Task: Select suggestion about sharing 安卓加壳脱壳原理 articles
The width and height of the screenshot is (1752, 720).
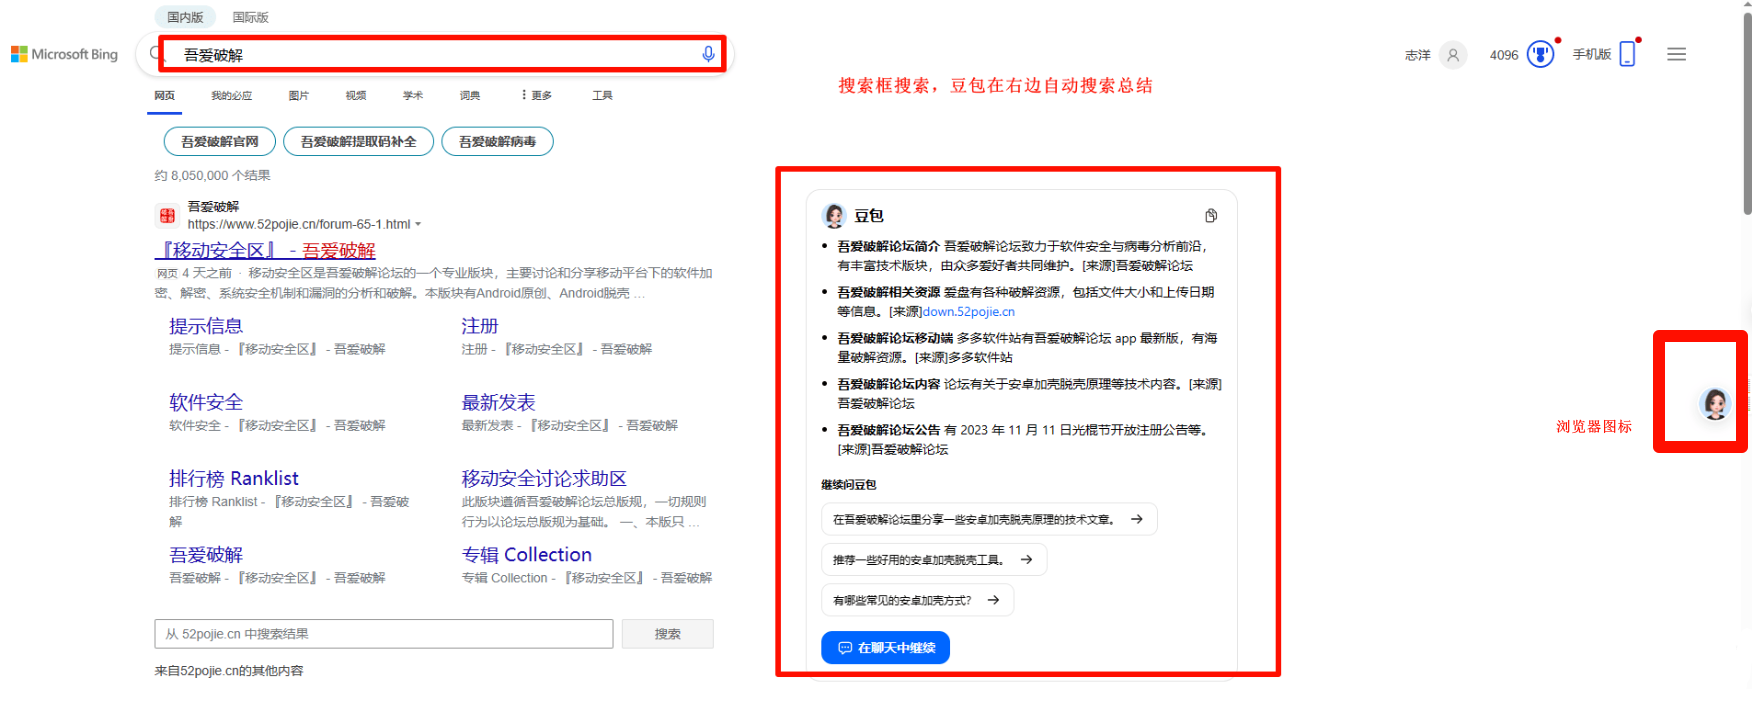Action: pyautogui.click(x=988, y=519)
